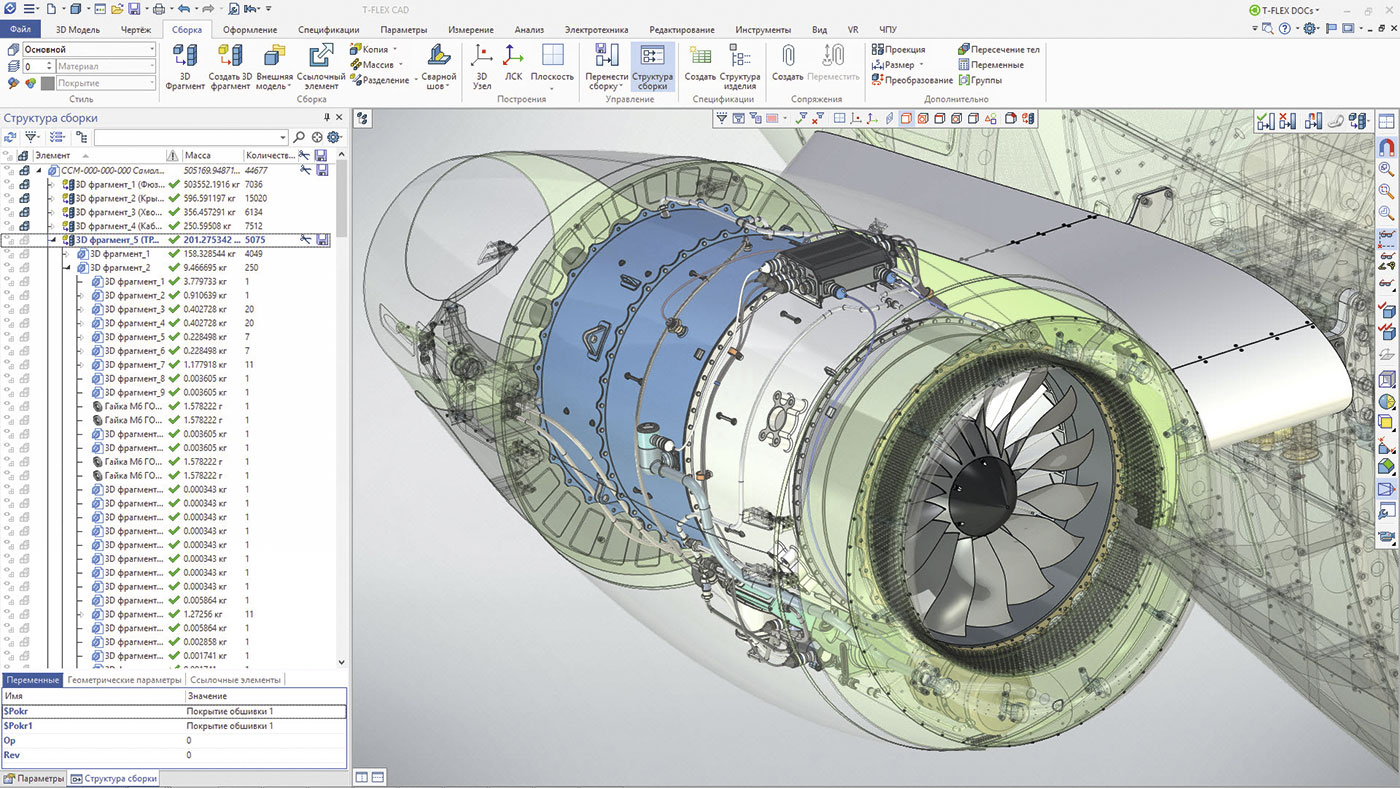Click the Пересечение тел tool
Viewport: 1400px width, 788px height.
(x=998, y=49)
